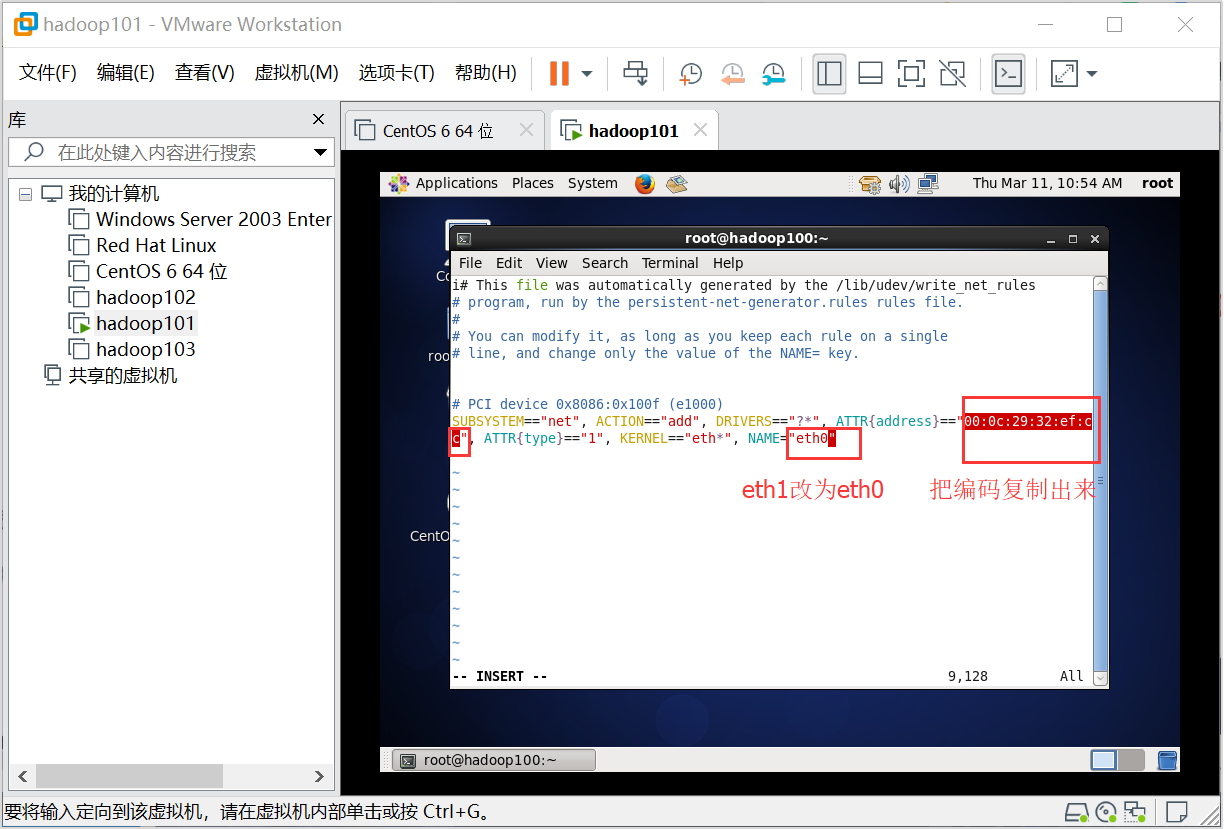Click the orange Suspend pause button
This screenshot has height=829, width=1224.
(559, 73)
